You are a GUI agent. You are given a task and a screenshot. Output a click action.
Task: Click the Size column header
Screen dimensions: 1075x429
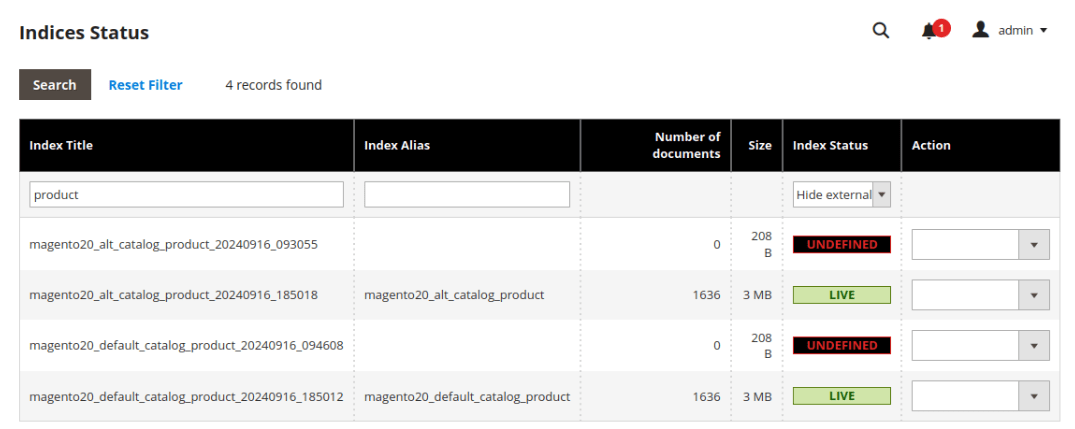pyautogui.click(x=760, y=145)
